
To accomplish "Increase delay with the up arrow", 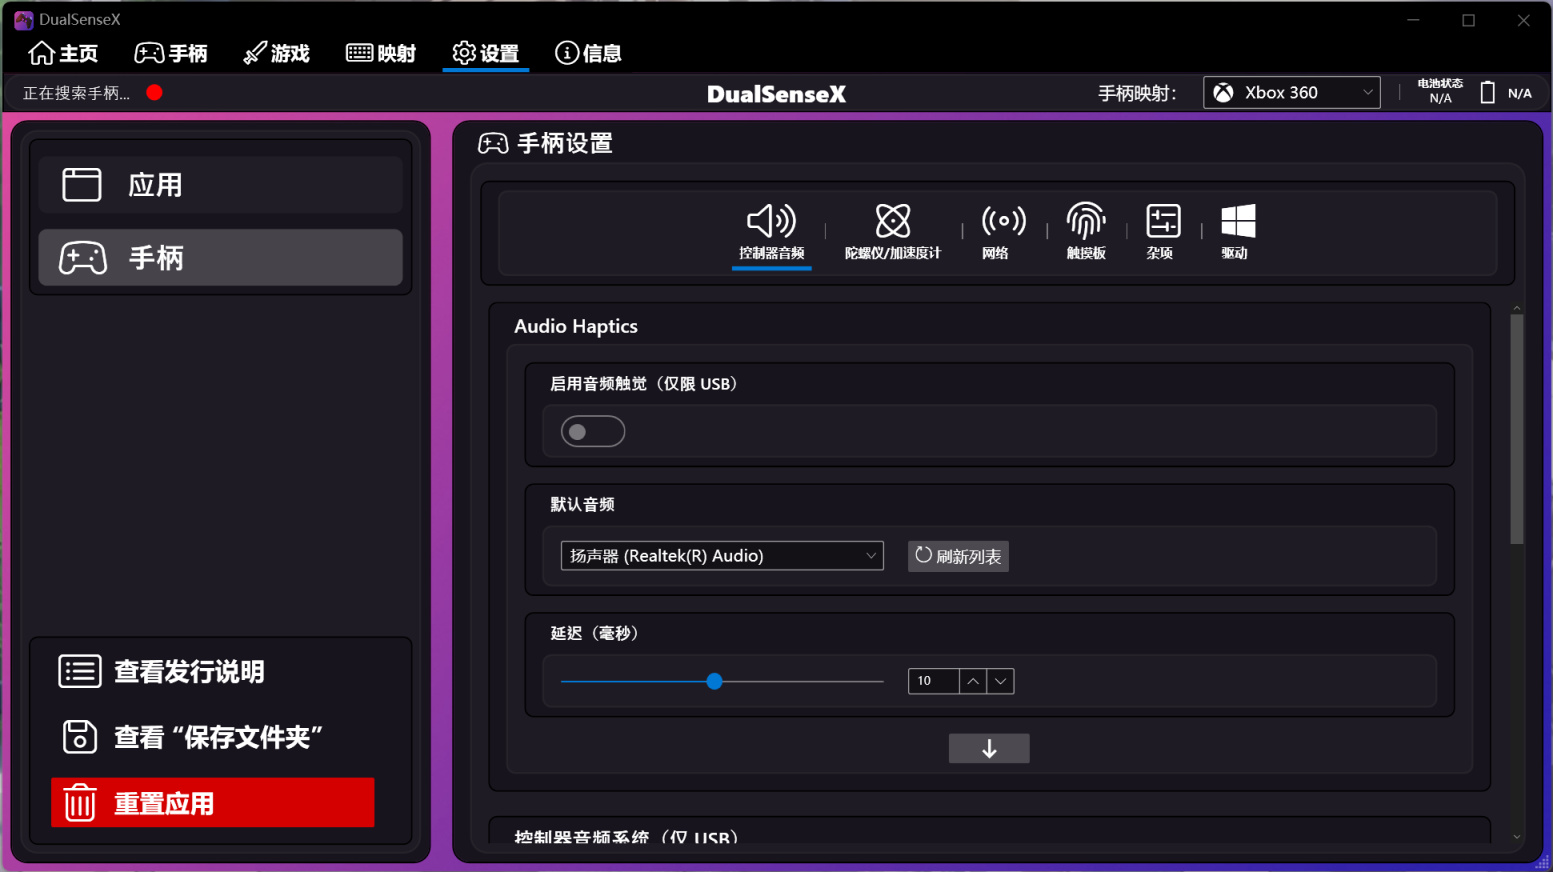I will [973, 681].
